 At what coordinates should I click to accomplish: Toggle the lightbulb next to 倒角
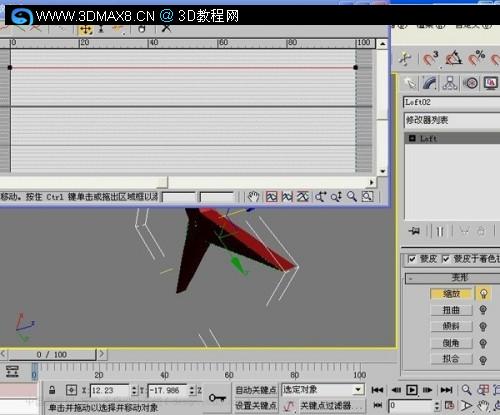(x=483, y=343)
